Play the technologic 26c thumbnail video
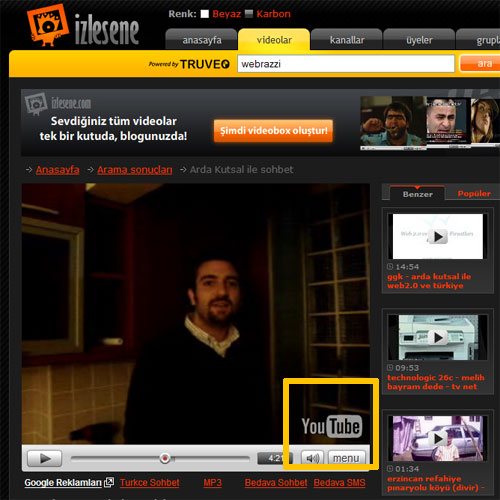The image size is (500, 500). [438, 337]
